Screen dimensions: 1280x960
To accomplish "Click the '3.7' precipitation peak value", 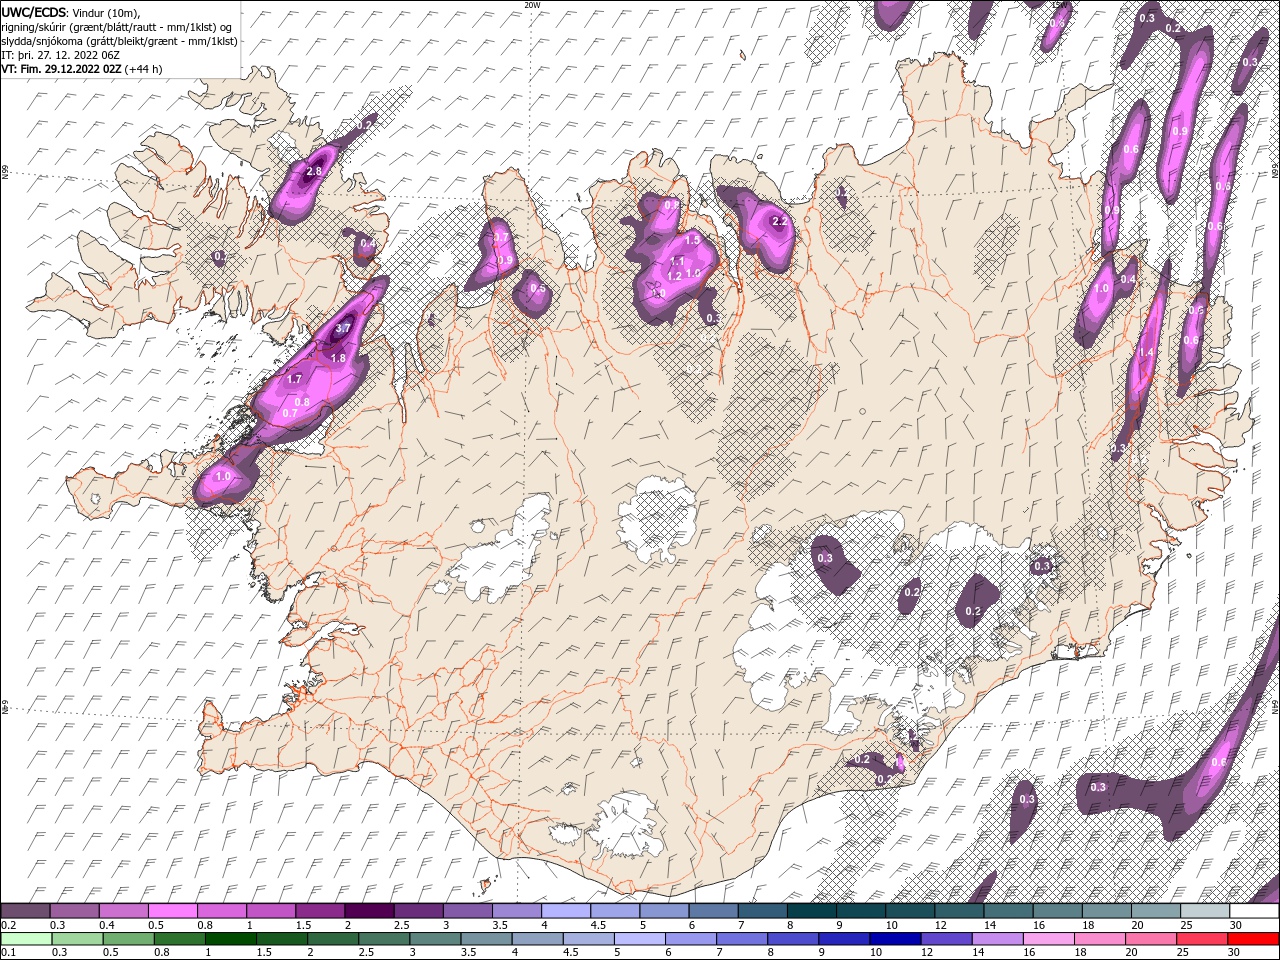I will pos(343,328).
